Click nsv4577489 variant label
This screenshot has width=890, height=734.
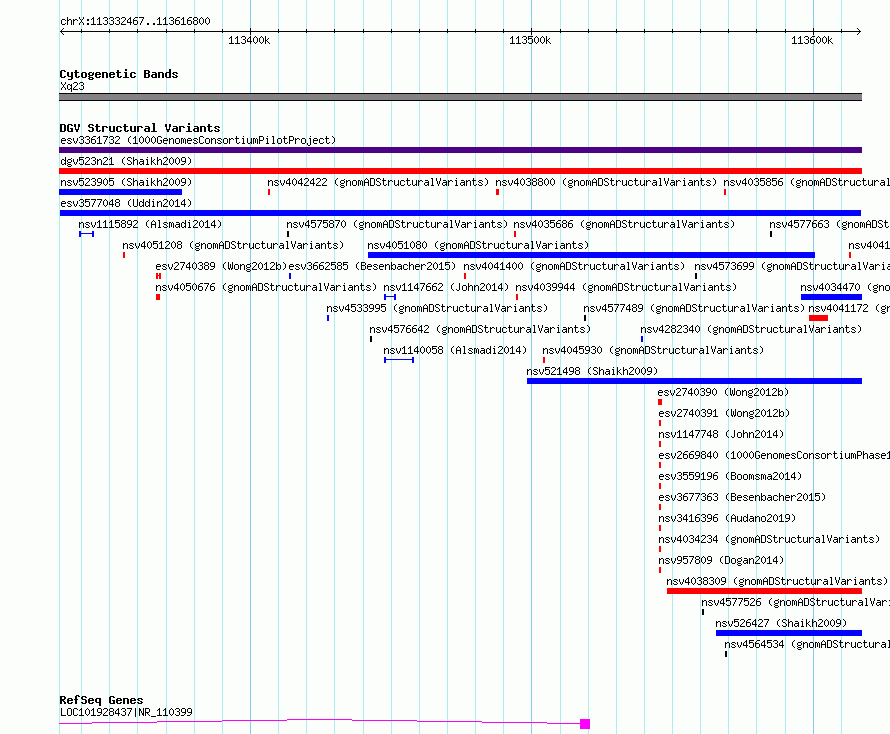point(695,308)
